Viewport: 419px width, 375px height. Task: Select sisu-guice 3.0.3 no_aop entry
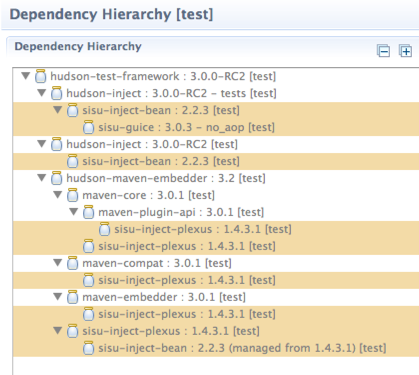pyautogui.click(x=186, y=127)
